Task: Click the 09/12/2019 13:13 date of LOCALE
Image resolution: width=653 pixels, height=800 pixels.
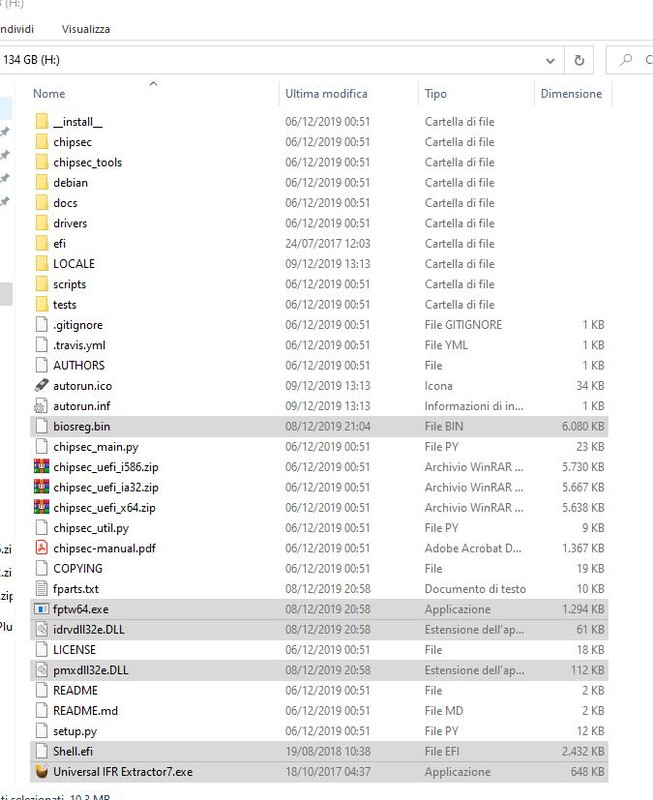Action: [x=328, y=264]
